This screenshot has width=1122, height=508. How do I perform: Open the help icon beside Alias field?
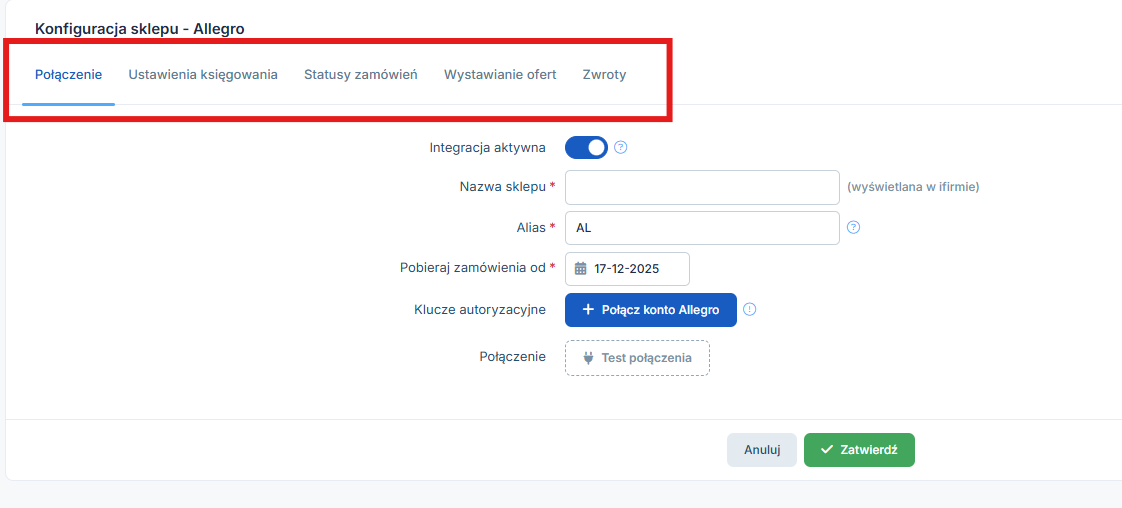(853, 227)
